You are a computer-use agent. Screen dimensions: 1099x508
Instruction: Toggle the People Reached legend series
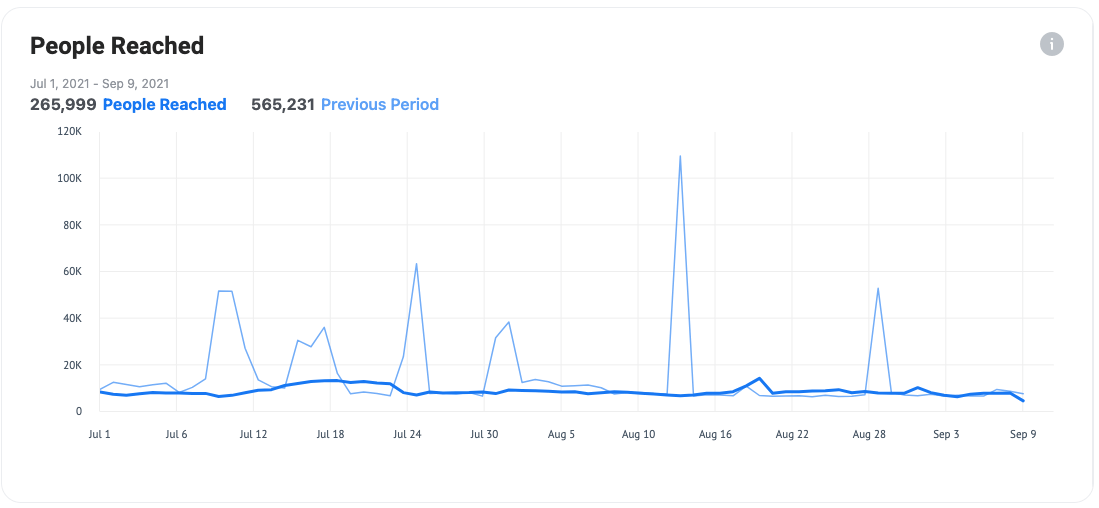click(x=165, y=104)
